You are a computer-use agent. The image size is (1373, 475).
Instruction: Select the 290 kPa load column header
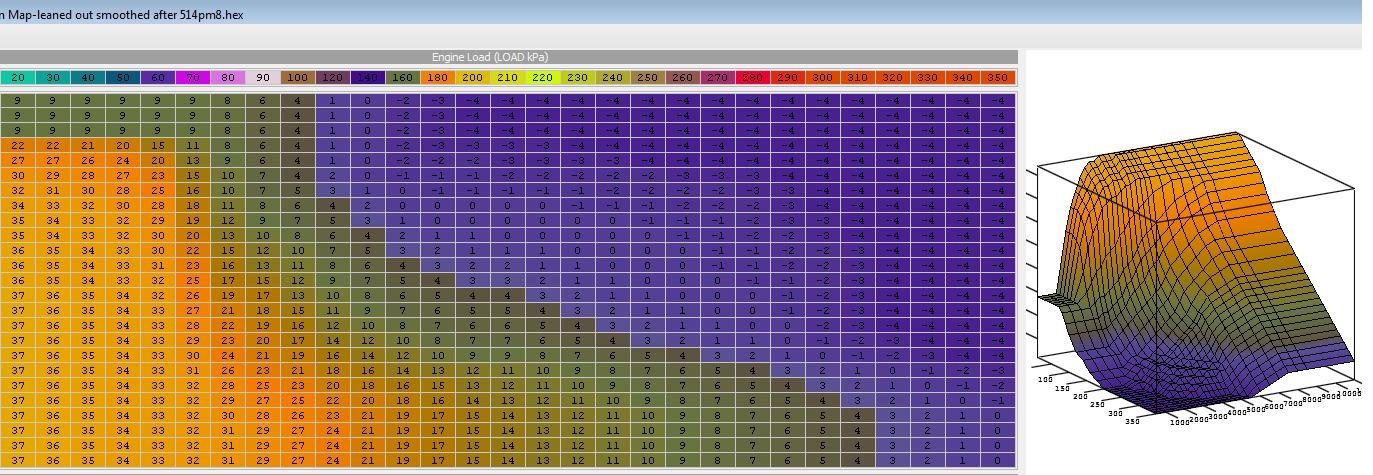click(x=787, y=77)
